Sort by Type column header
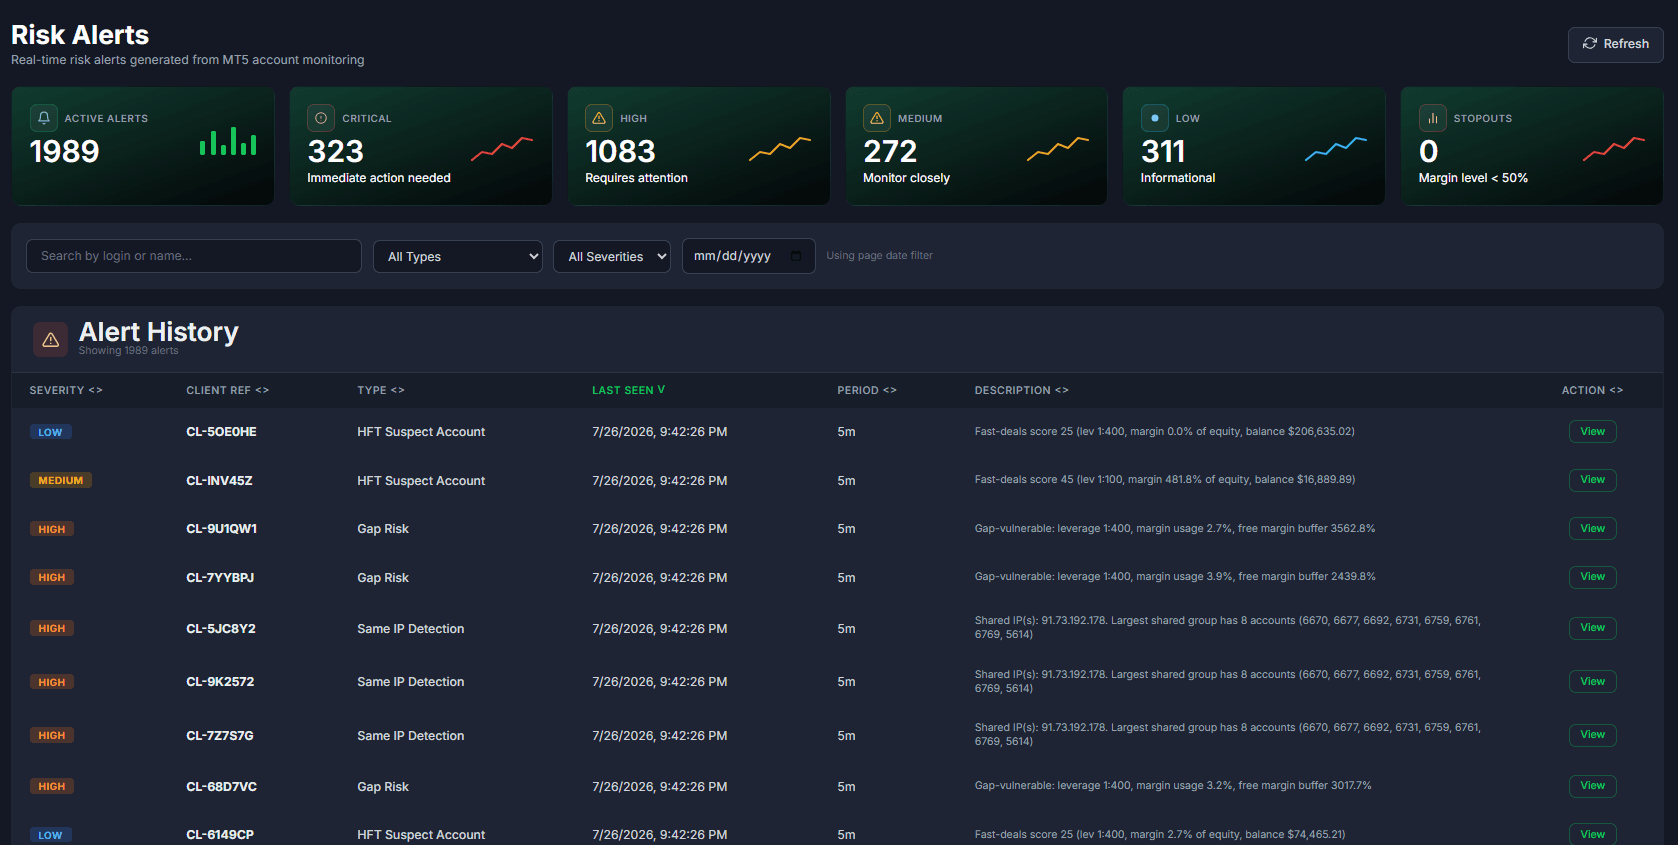Viewport: 1678px width, 845px height. pos(380,390)
